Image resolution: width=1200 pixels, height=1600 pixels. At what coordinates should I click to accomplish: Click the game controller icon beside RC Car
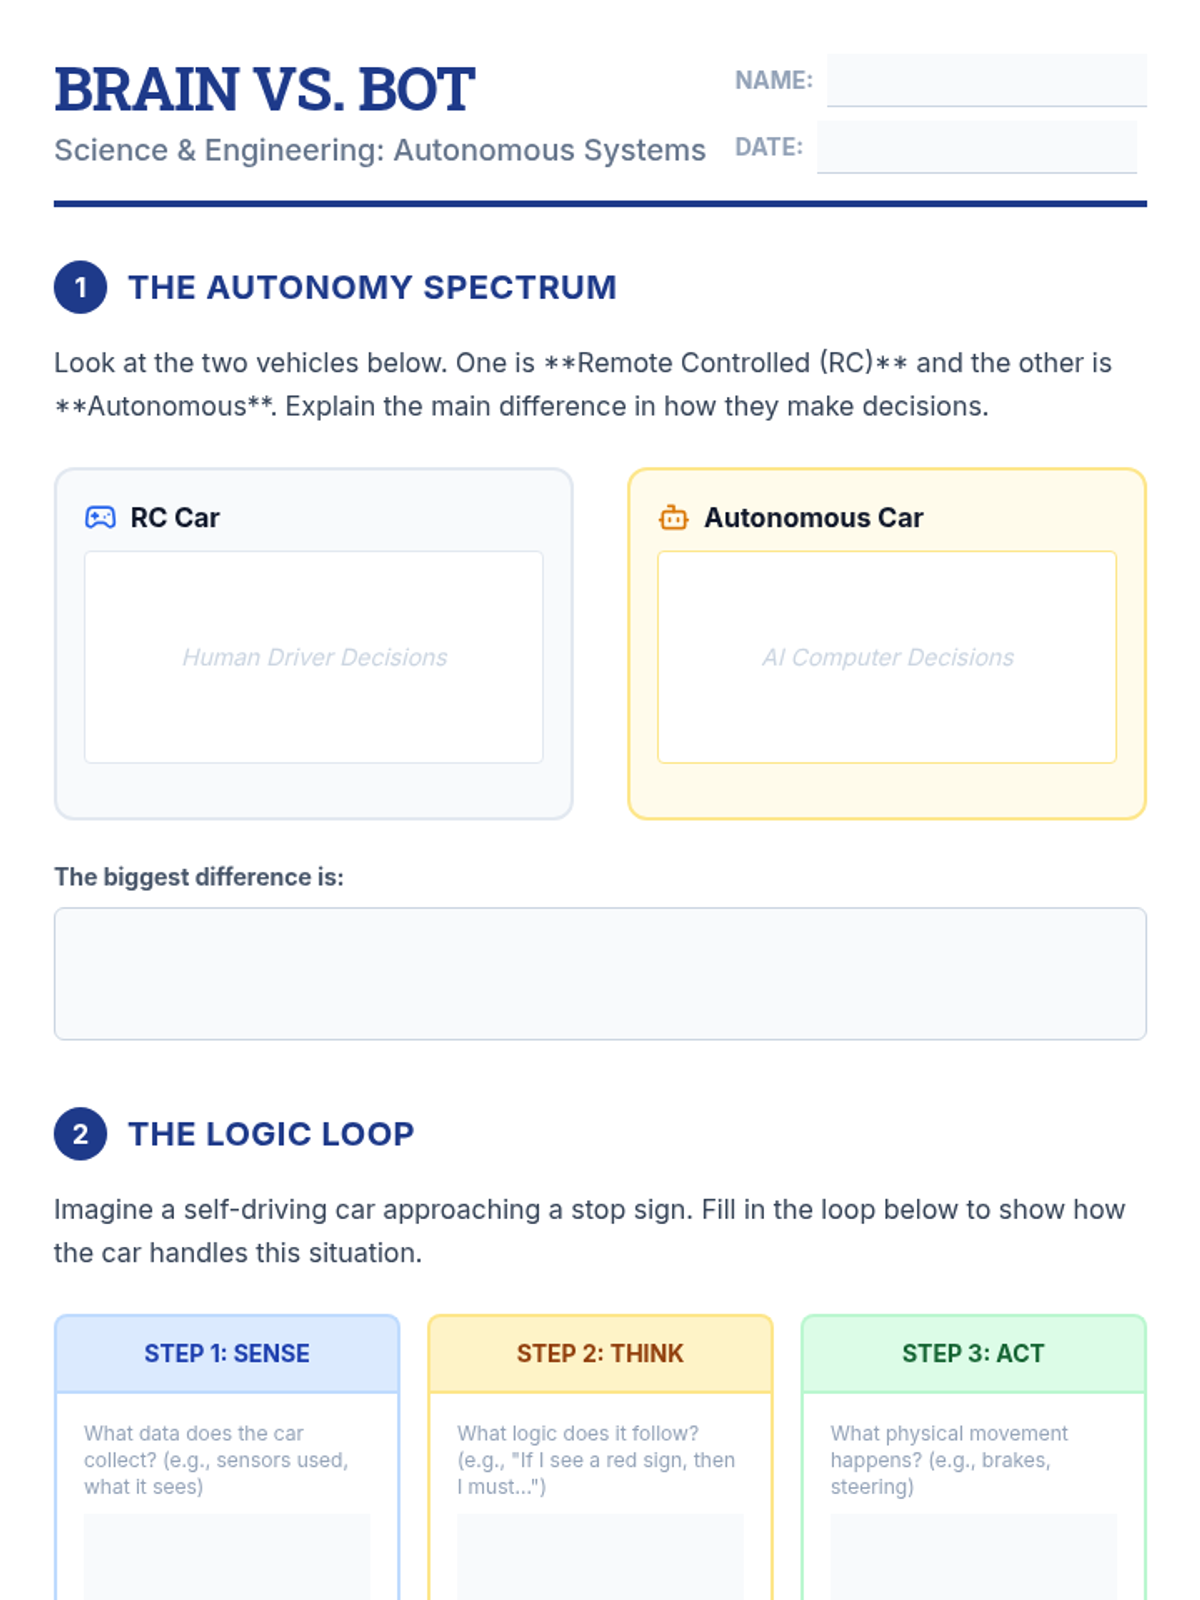[x=100, y=517]
